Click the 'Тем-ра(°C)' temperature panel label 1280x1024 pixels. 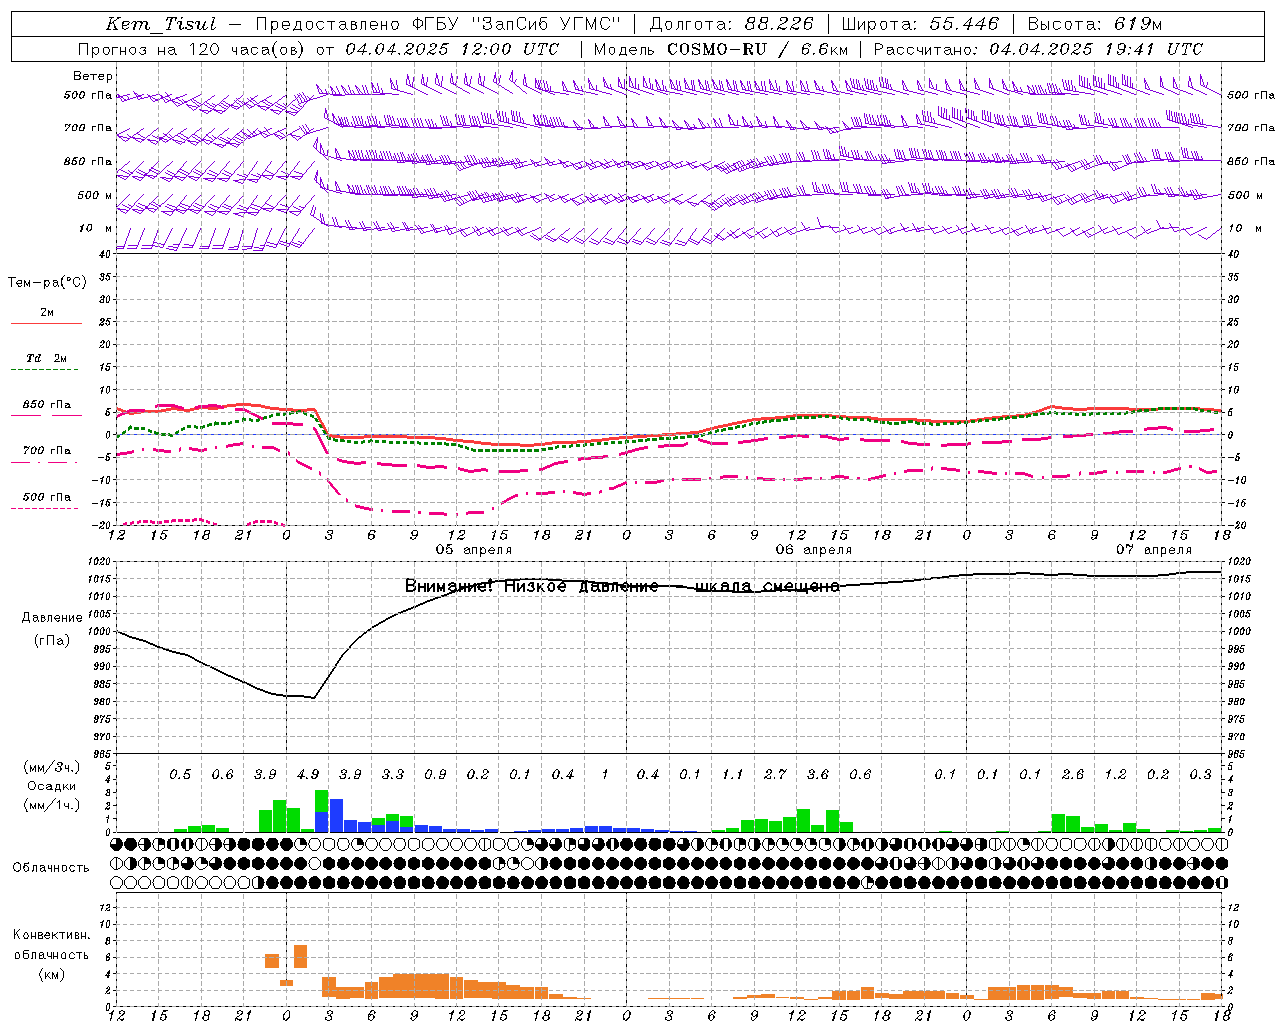[x=47, y=283]
